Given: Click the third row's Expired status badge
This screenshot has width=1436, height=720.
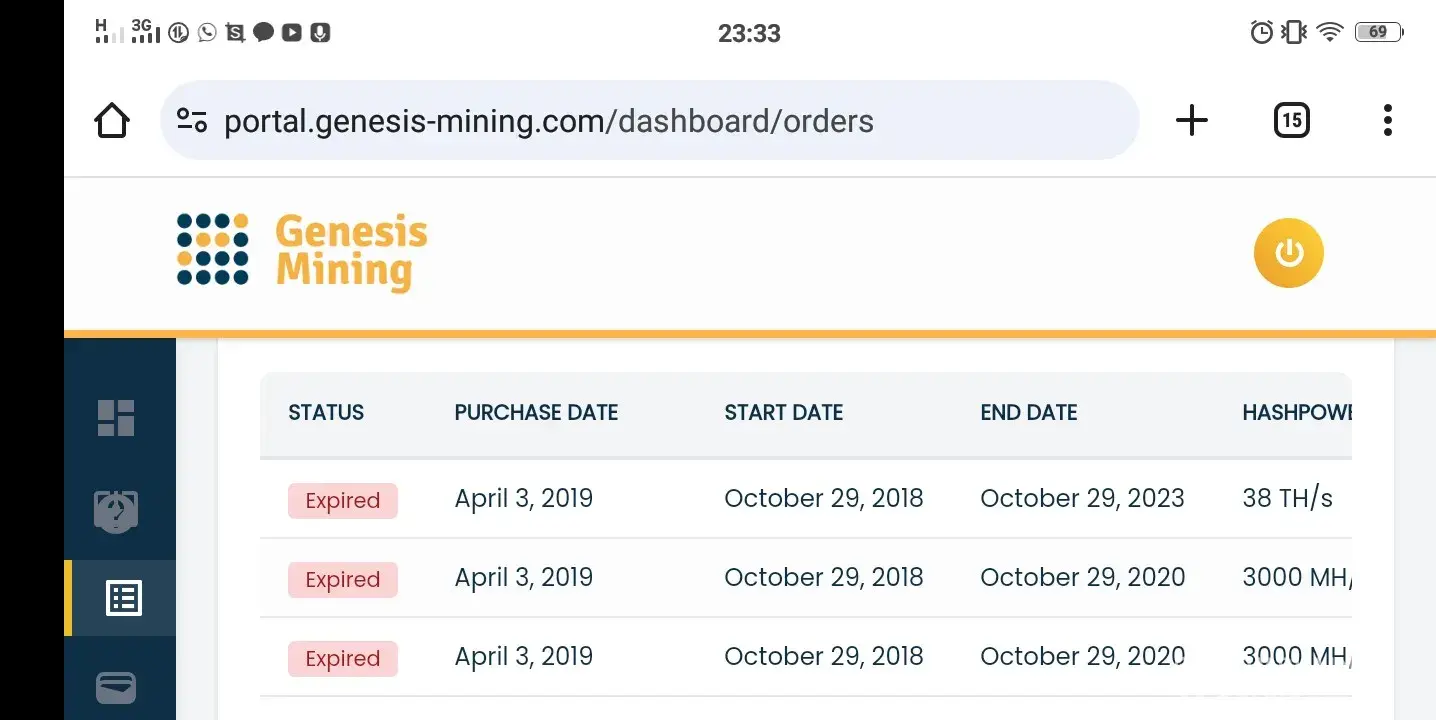Looking at the screenshot, I should [x=343, y=659].
